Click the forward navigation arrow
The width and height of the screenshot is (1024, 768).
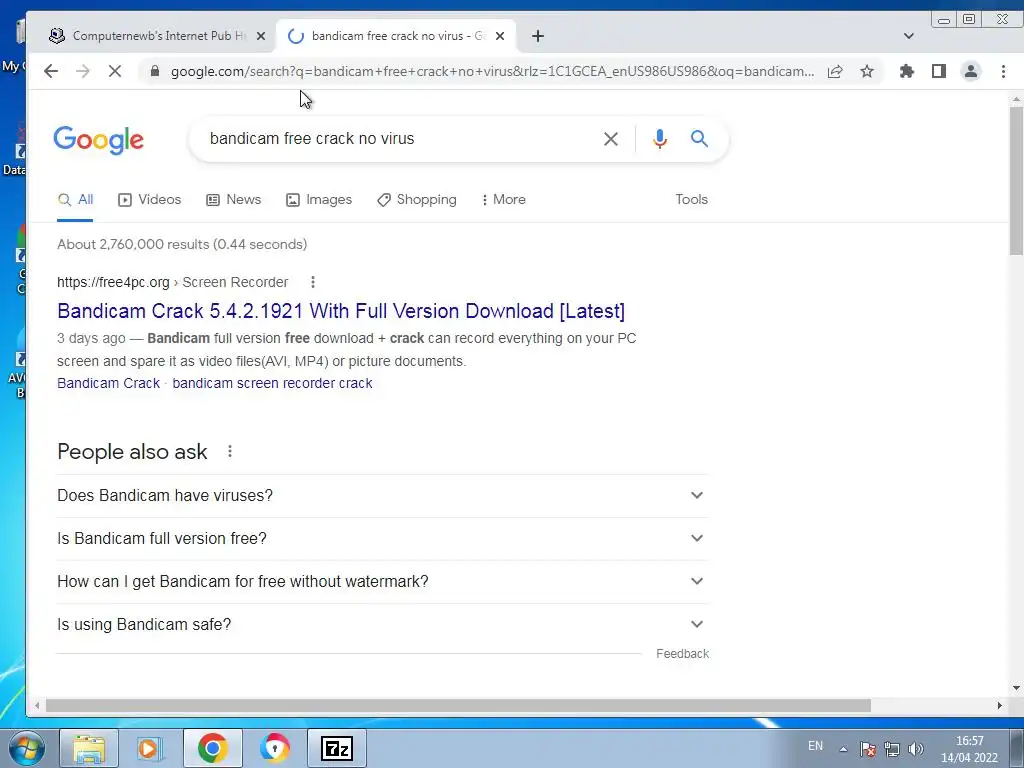pos(83,71)
